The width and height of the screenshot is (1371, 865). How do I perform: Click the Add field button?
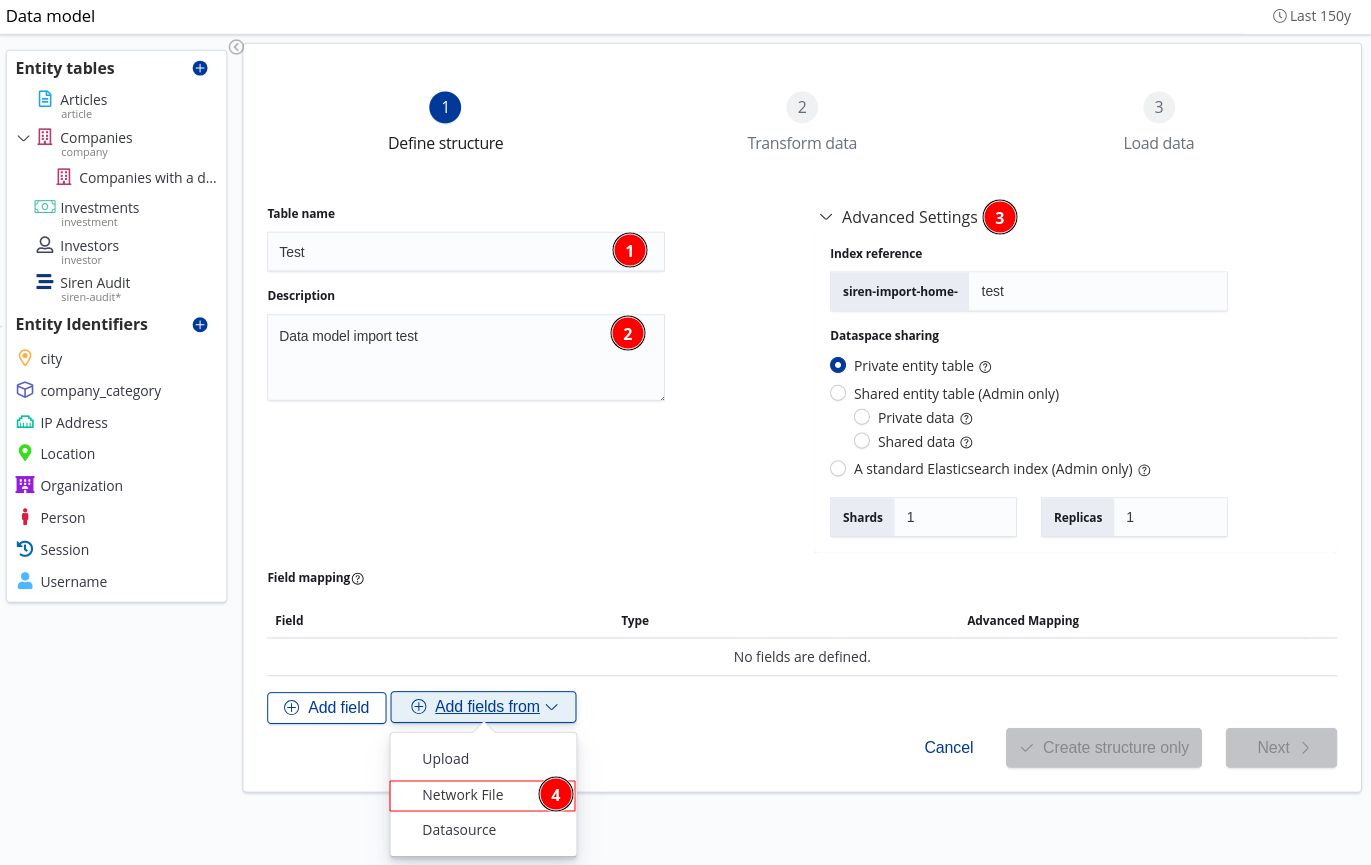tap(326, 707)
